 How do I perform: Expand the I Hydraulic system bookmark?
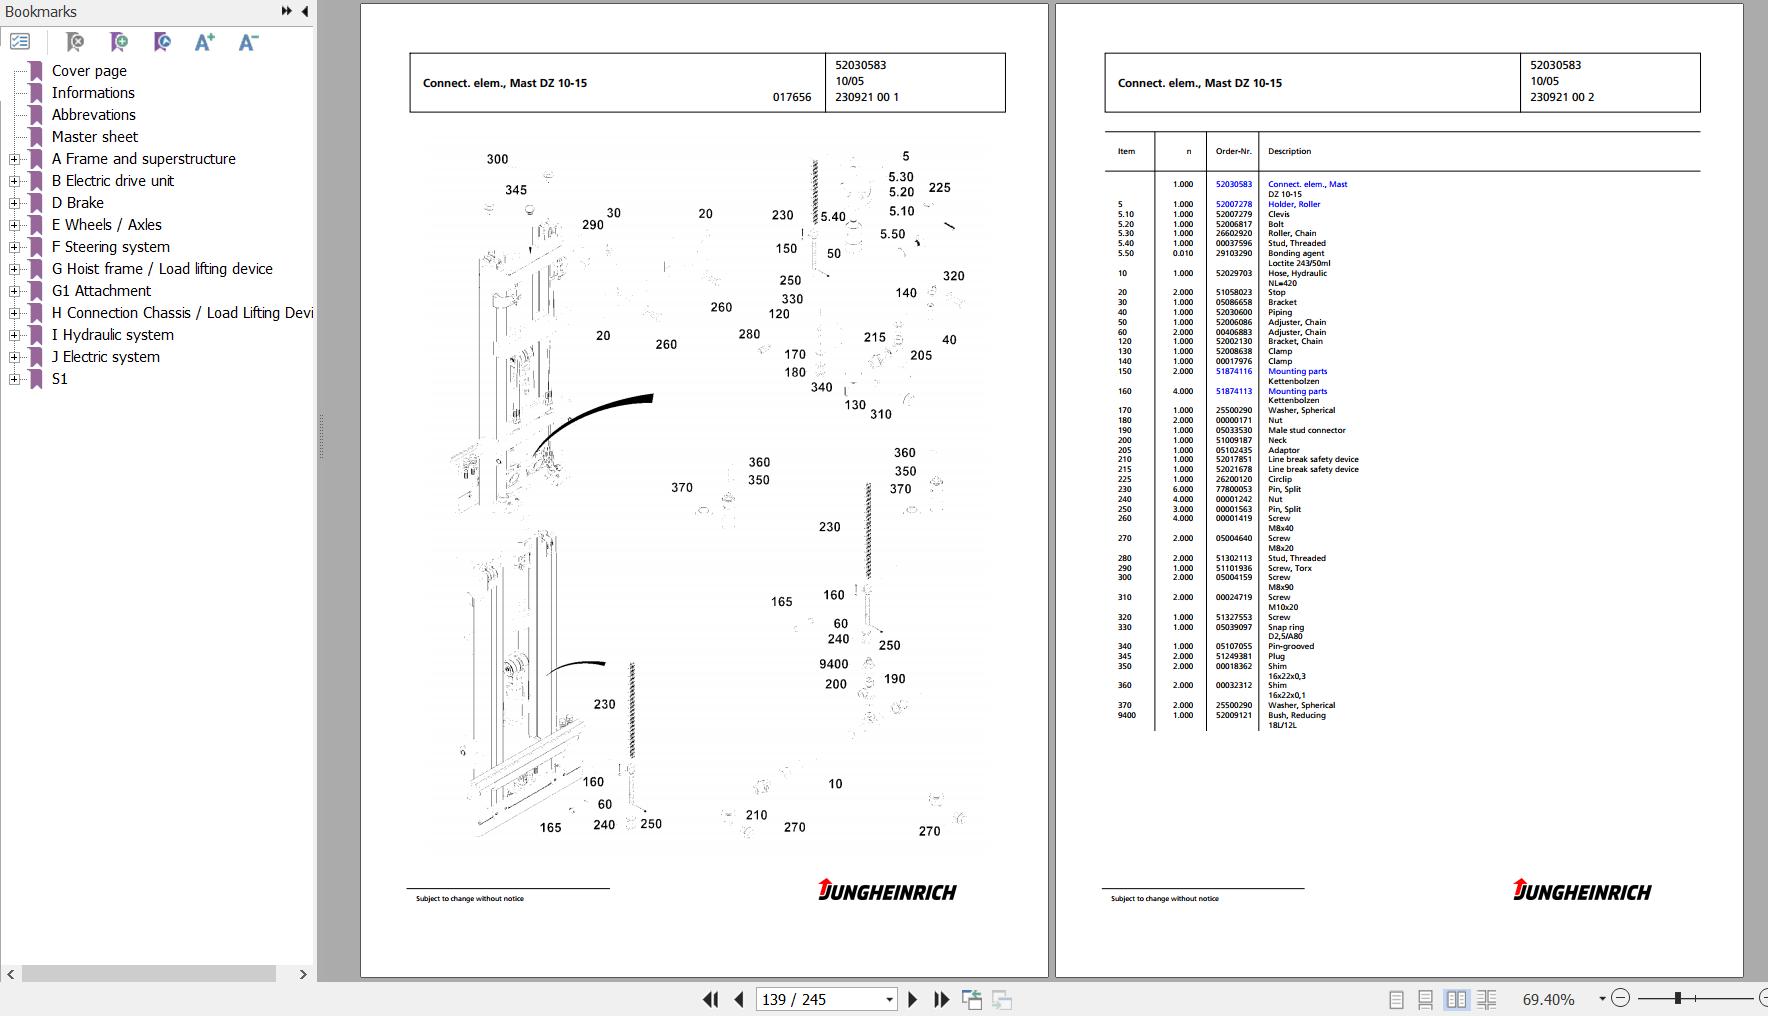pyautogui.click(x=14, y=335)
